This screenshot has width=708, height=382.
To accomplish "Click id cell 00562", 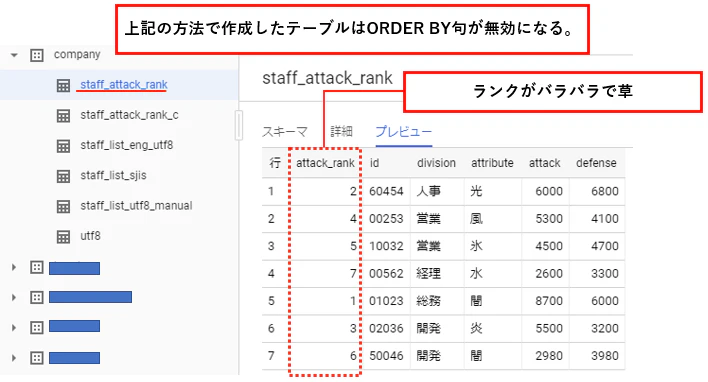I will tap(386, 274).
